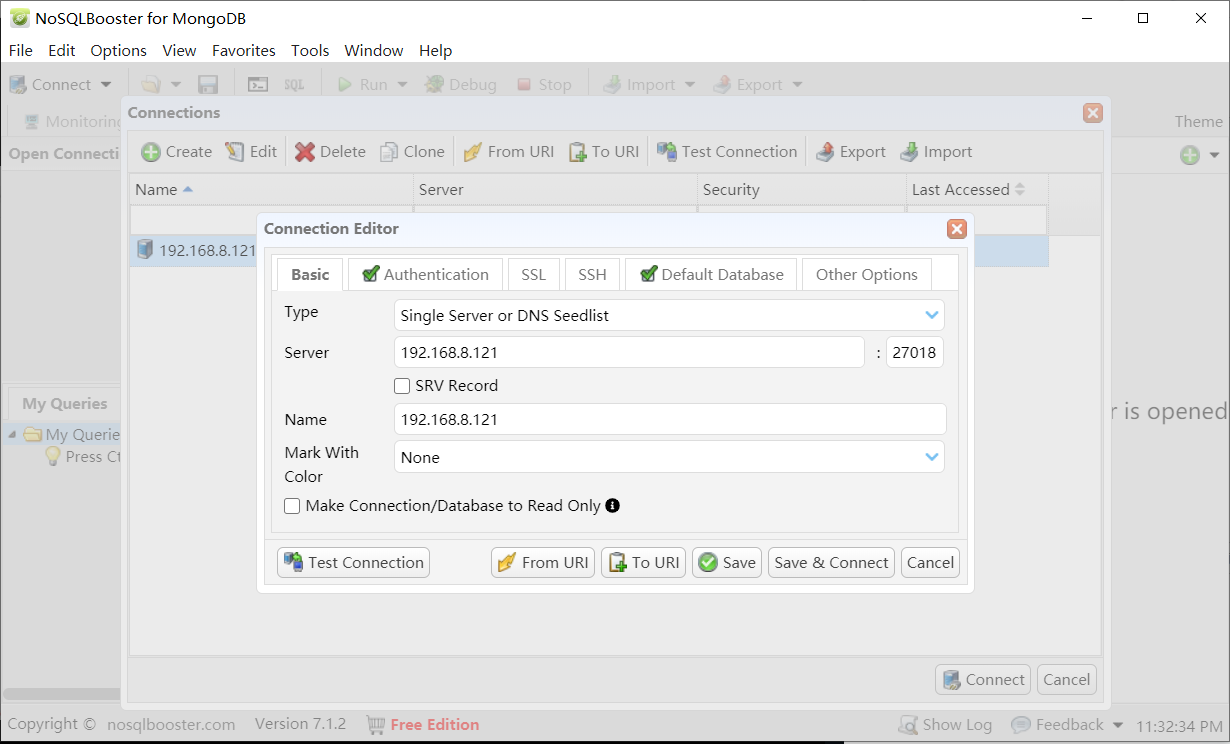Delete the selected connection in Connections
The image size is (1230, 744).
pos(330,152)
